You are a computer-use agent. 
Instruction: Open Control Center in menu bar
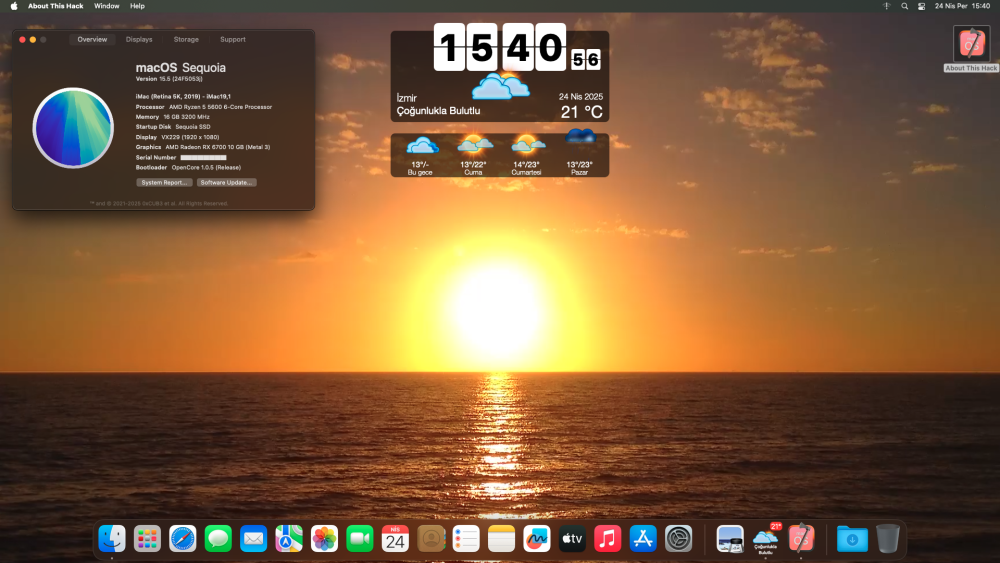(x=922, y=6)
